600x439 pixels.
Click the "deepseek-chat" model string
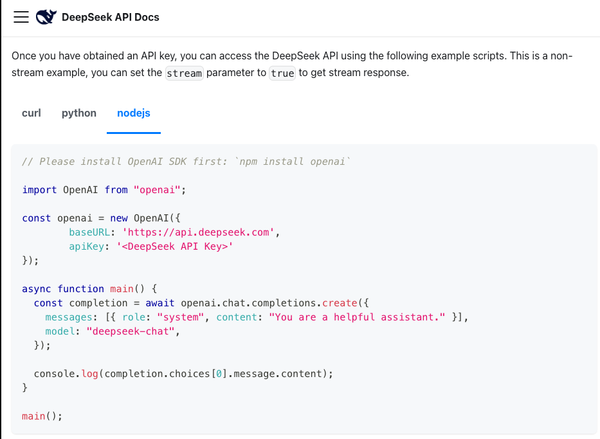click(130, 331)
